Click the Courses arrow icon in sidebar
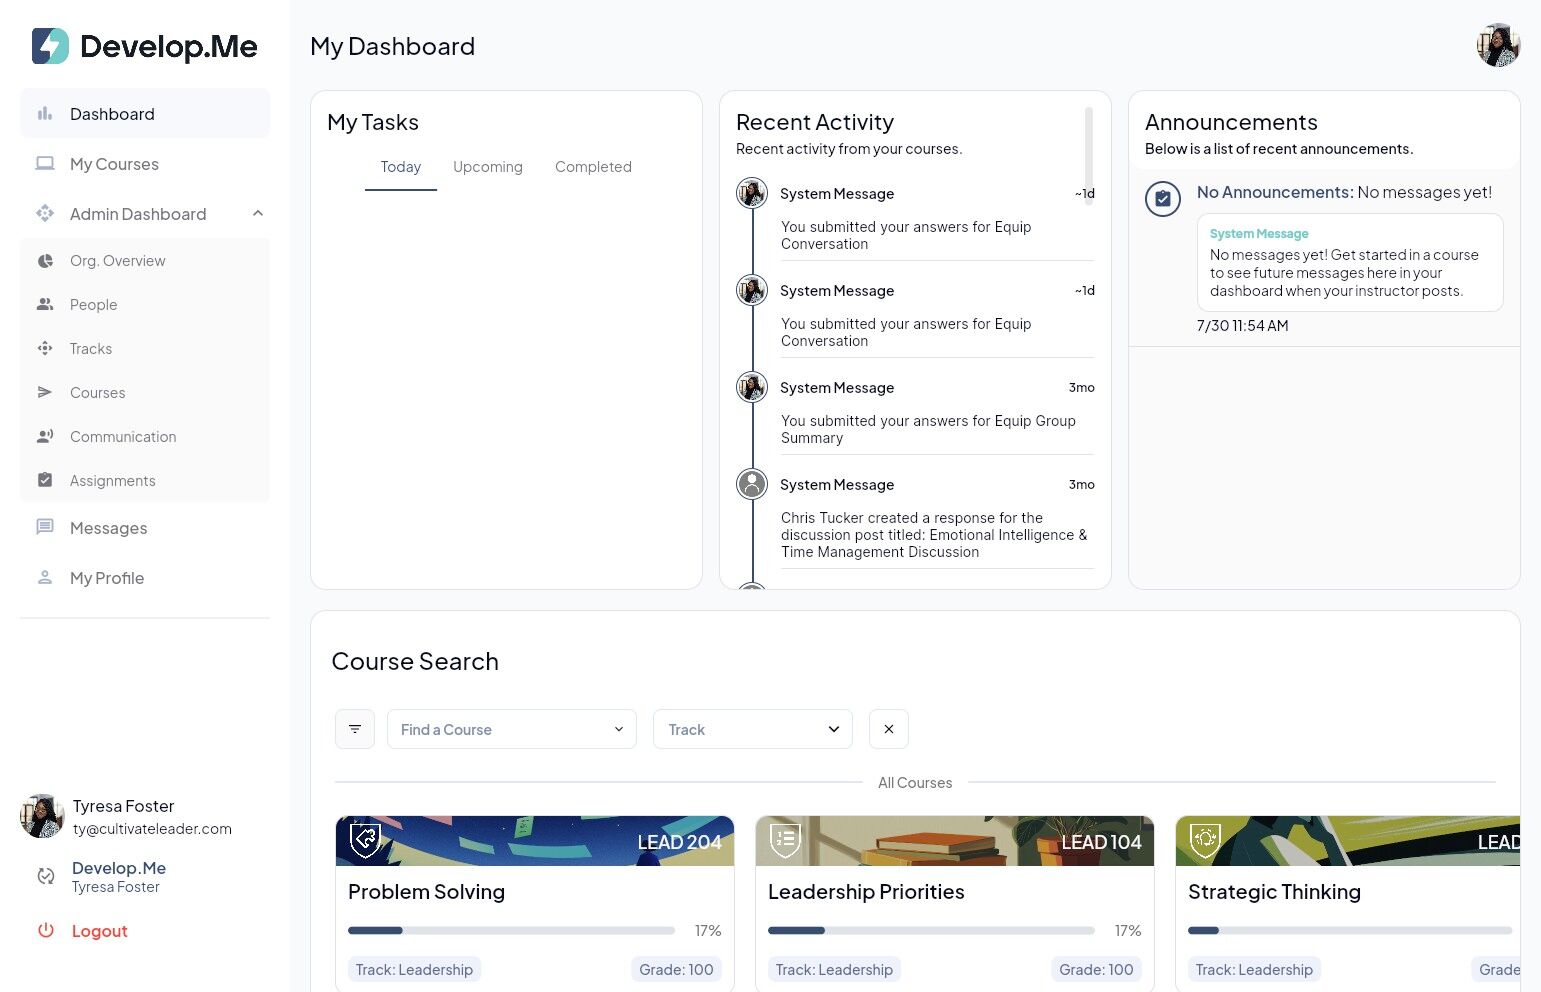Screen dimensions: 1541x992 click(x=45, y=393)
